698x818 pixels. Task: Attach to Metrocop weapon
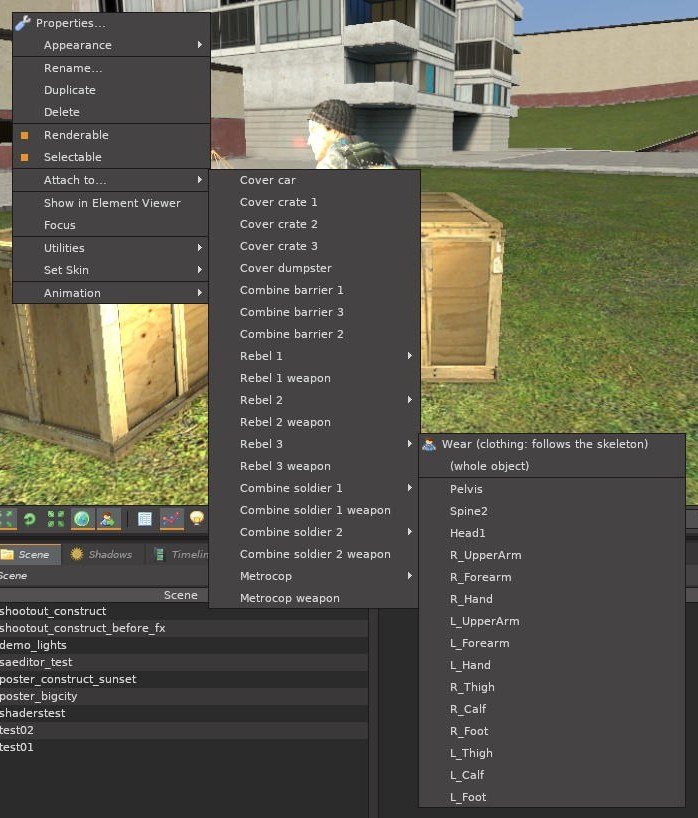pyautogui.click(x=315, y=598)
